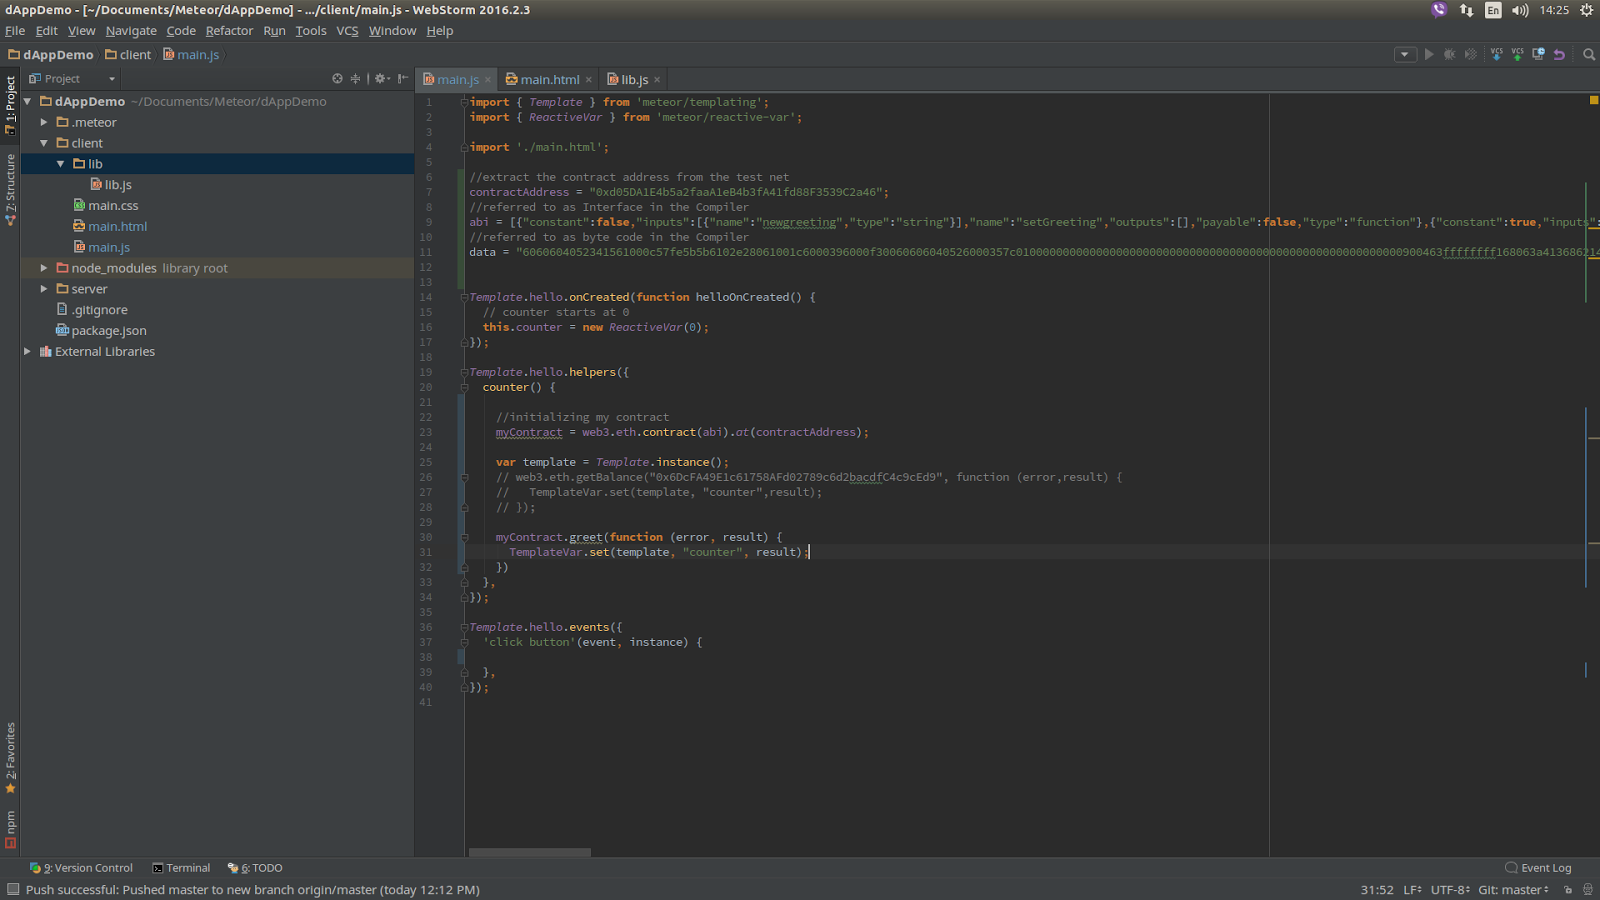Open the Terminal tool window
The height and width of the screenshot is (900, 1600).
(181, 868)
